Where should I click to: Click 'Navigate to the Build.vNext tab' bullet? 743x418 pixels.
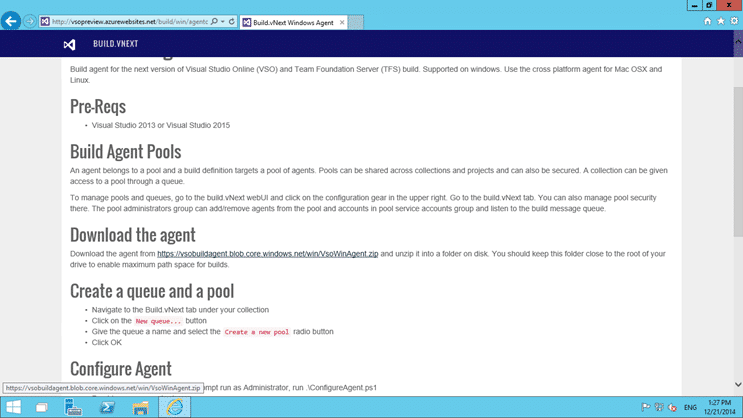point(180,309)
